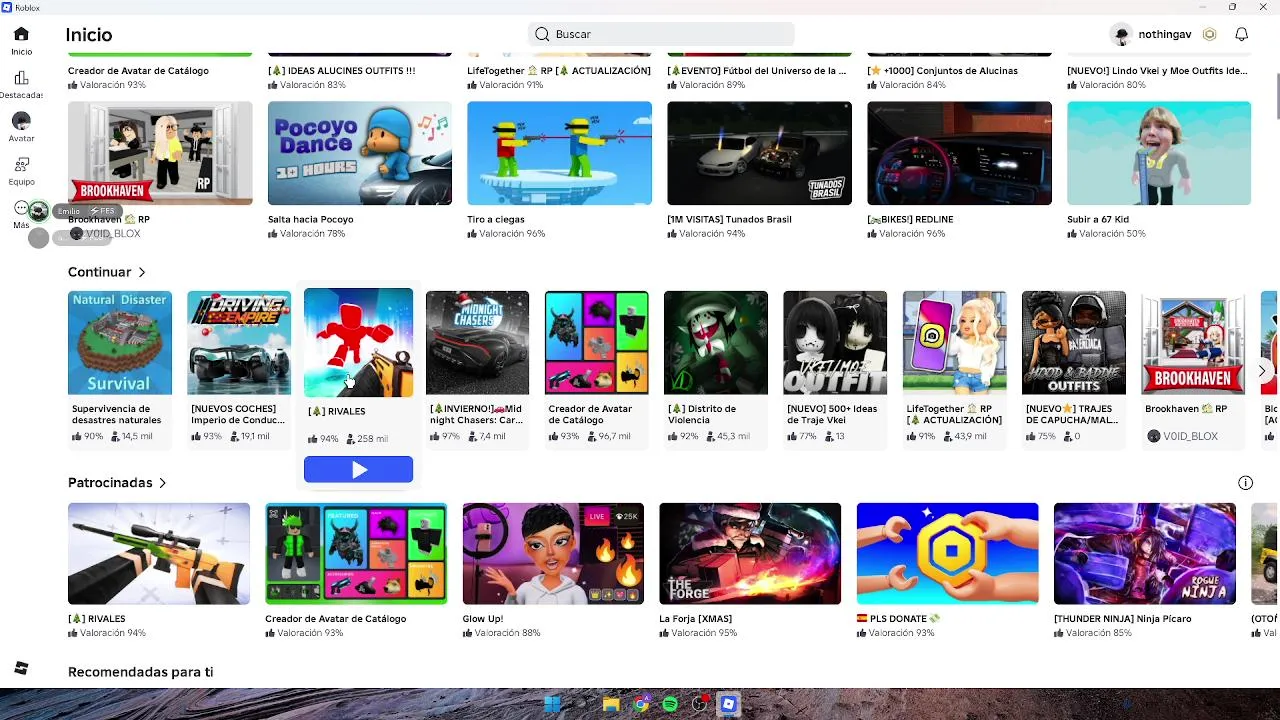Open the Tiro a ciegas game thumbnail
The width and height of the screenshot is (1280, 720).
pos(559,153)
